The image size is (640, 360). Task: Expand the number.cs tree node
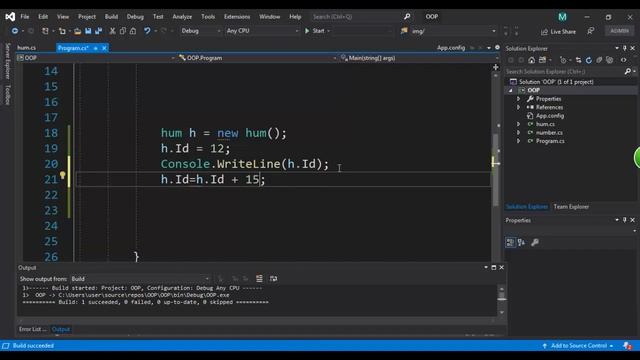coord(518,133)
